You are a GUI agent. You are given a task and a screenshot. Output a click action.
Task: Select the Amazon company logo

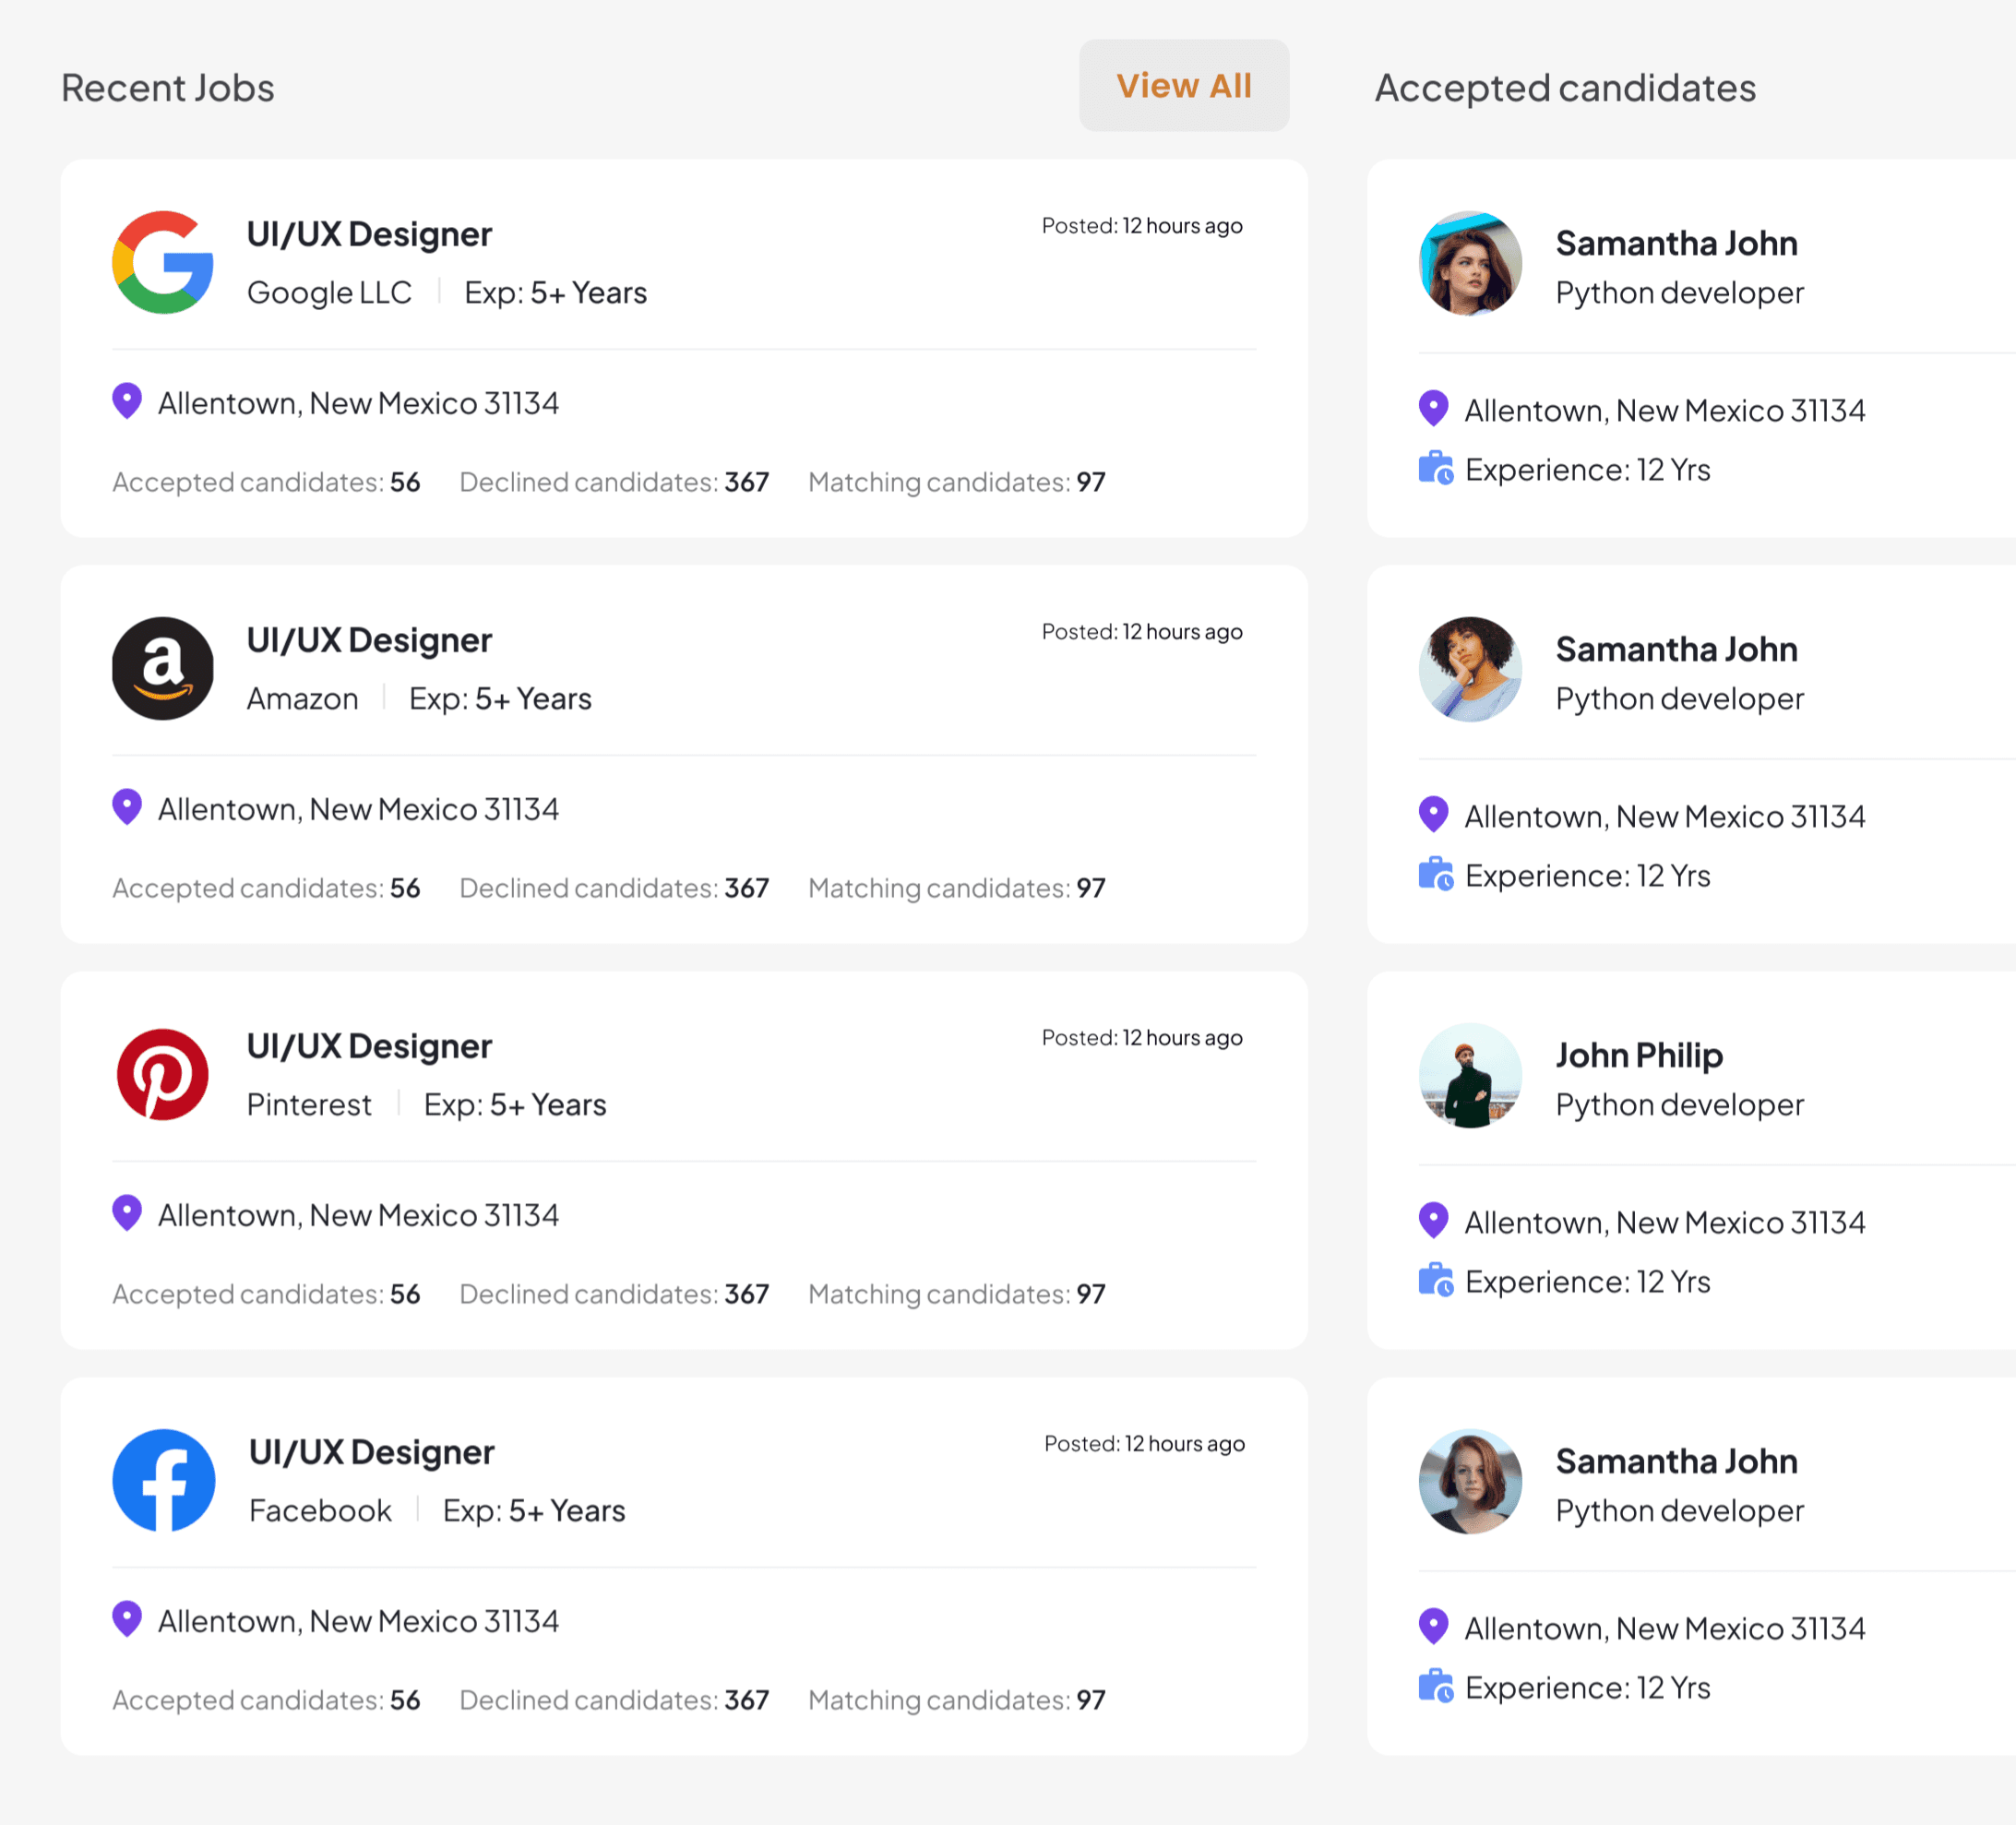(x=163, y=669)
